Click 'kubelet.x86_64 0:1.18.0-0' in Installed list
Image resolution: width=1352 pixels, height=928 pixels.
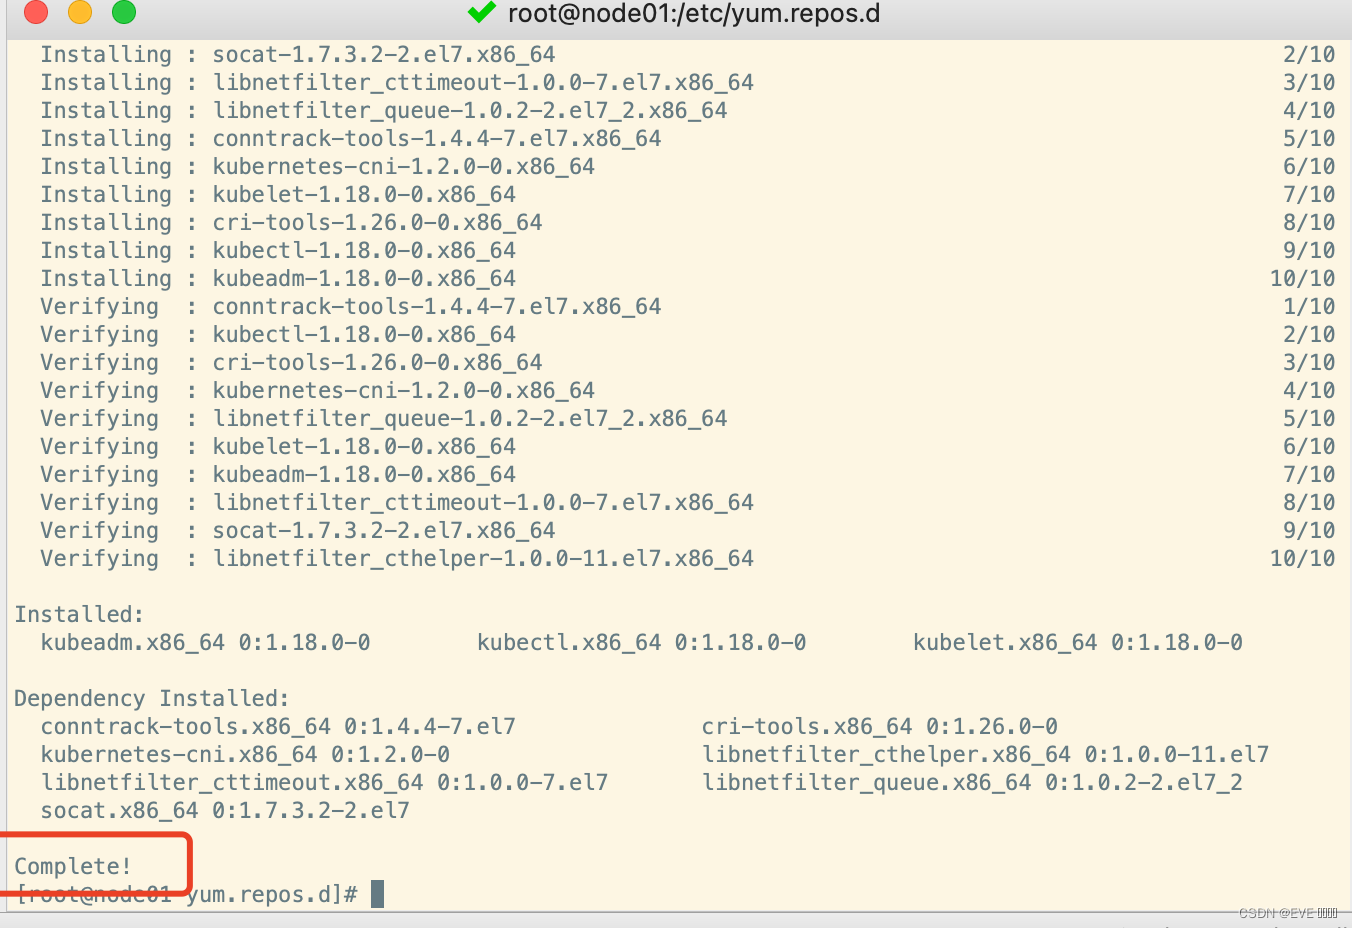click(x=1078, y=643)
